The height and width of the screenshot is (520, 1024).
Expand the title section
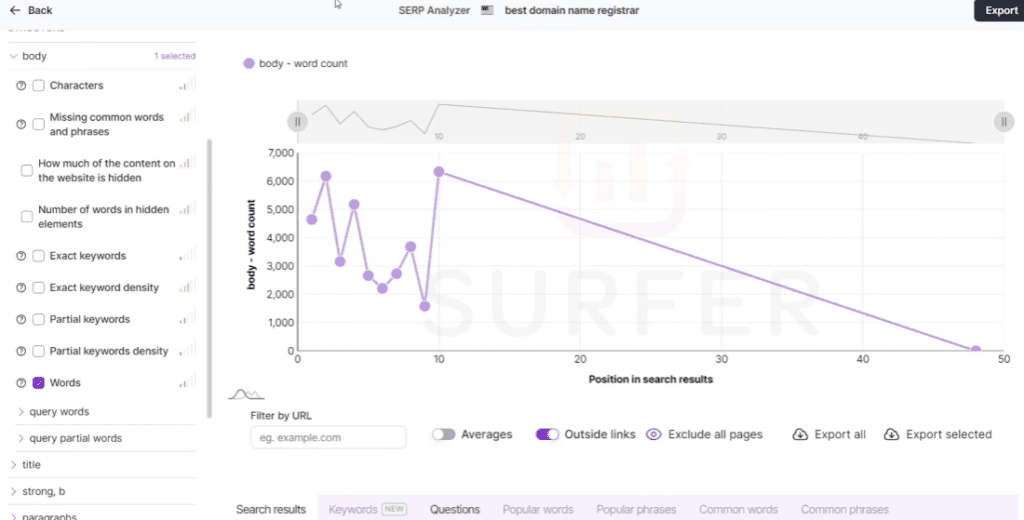[x=13, y=465]
